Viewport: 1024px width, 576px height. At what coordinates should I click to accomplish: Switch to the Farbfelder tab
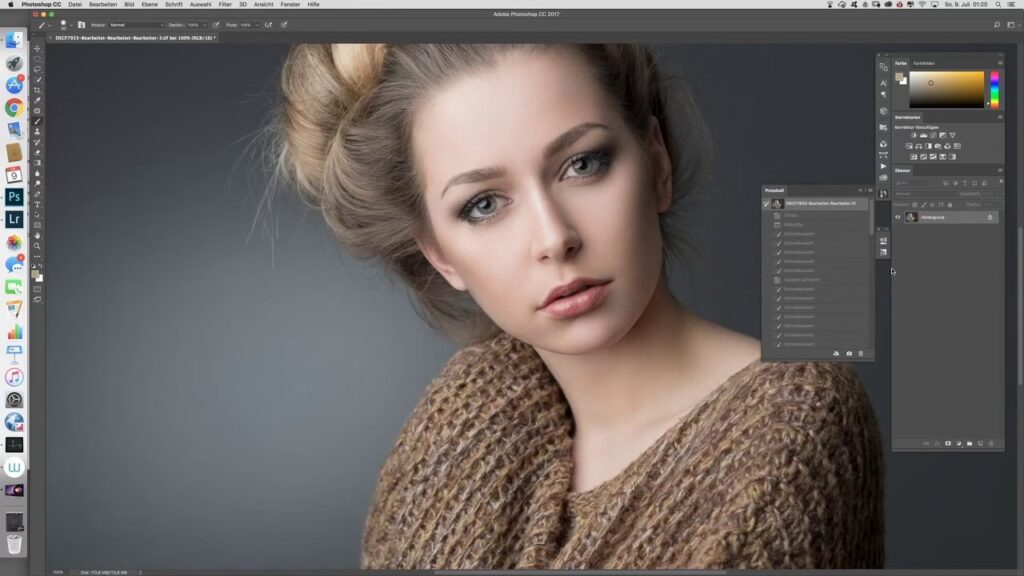point(924,63)
